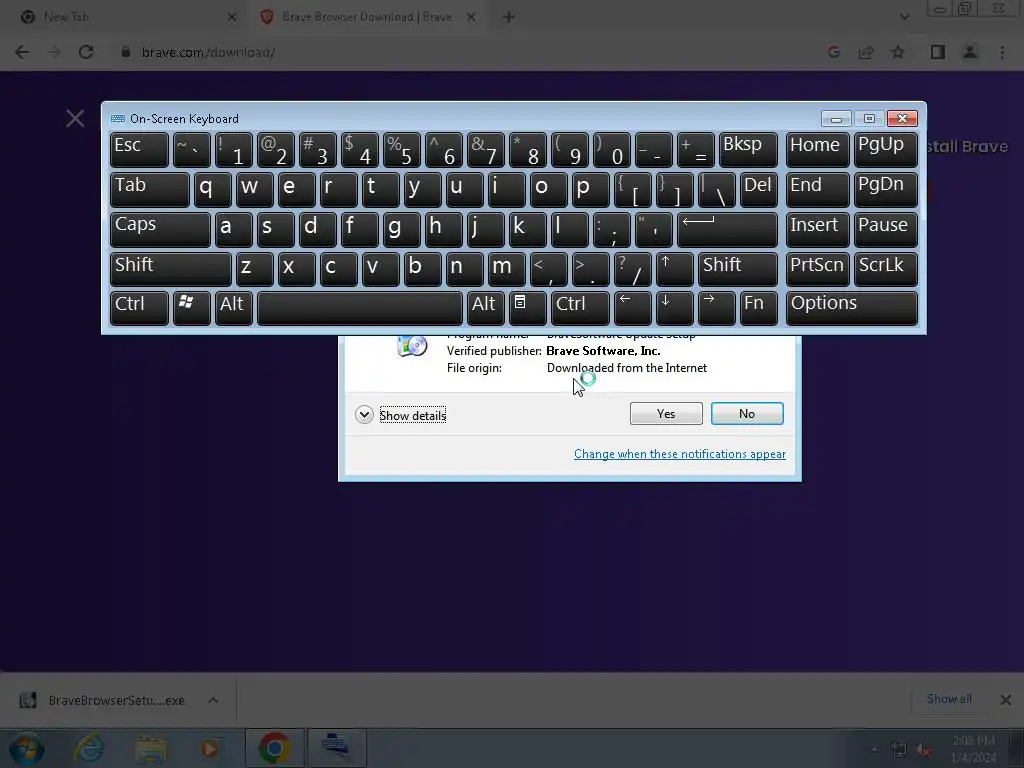Screen dimensions: 1024x768
Task: Click the Windows logo key on keyboard
Action: click(x=191, y=308)
